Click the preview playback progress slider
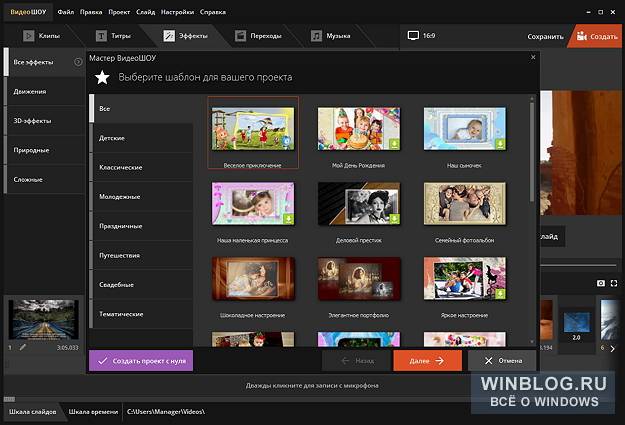 coord(579,264)
